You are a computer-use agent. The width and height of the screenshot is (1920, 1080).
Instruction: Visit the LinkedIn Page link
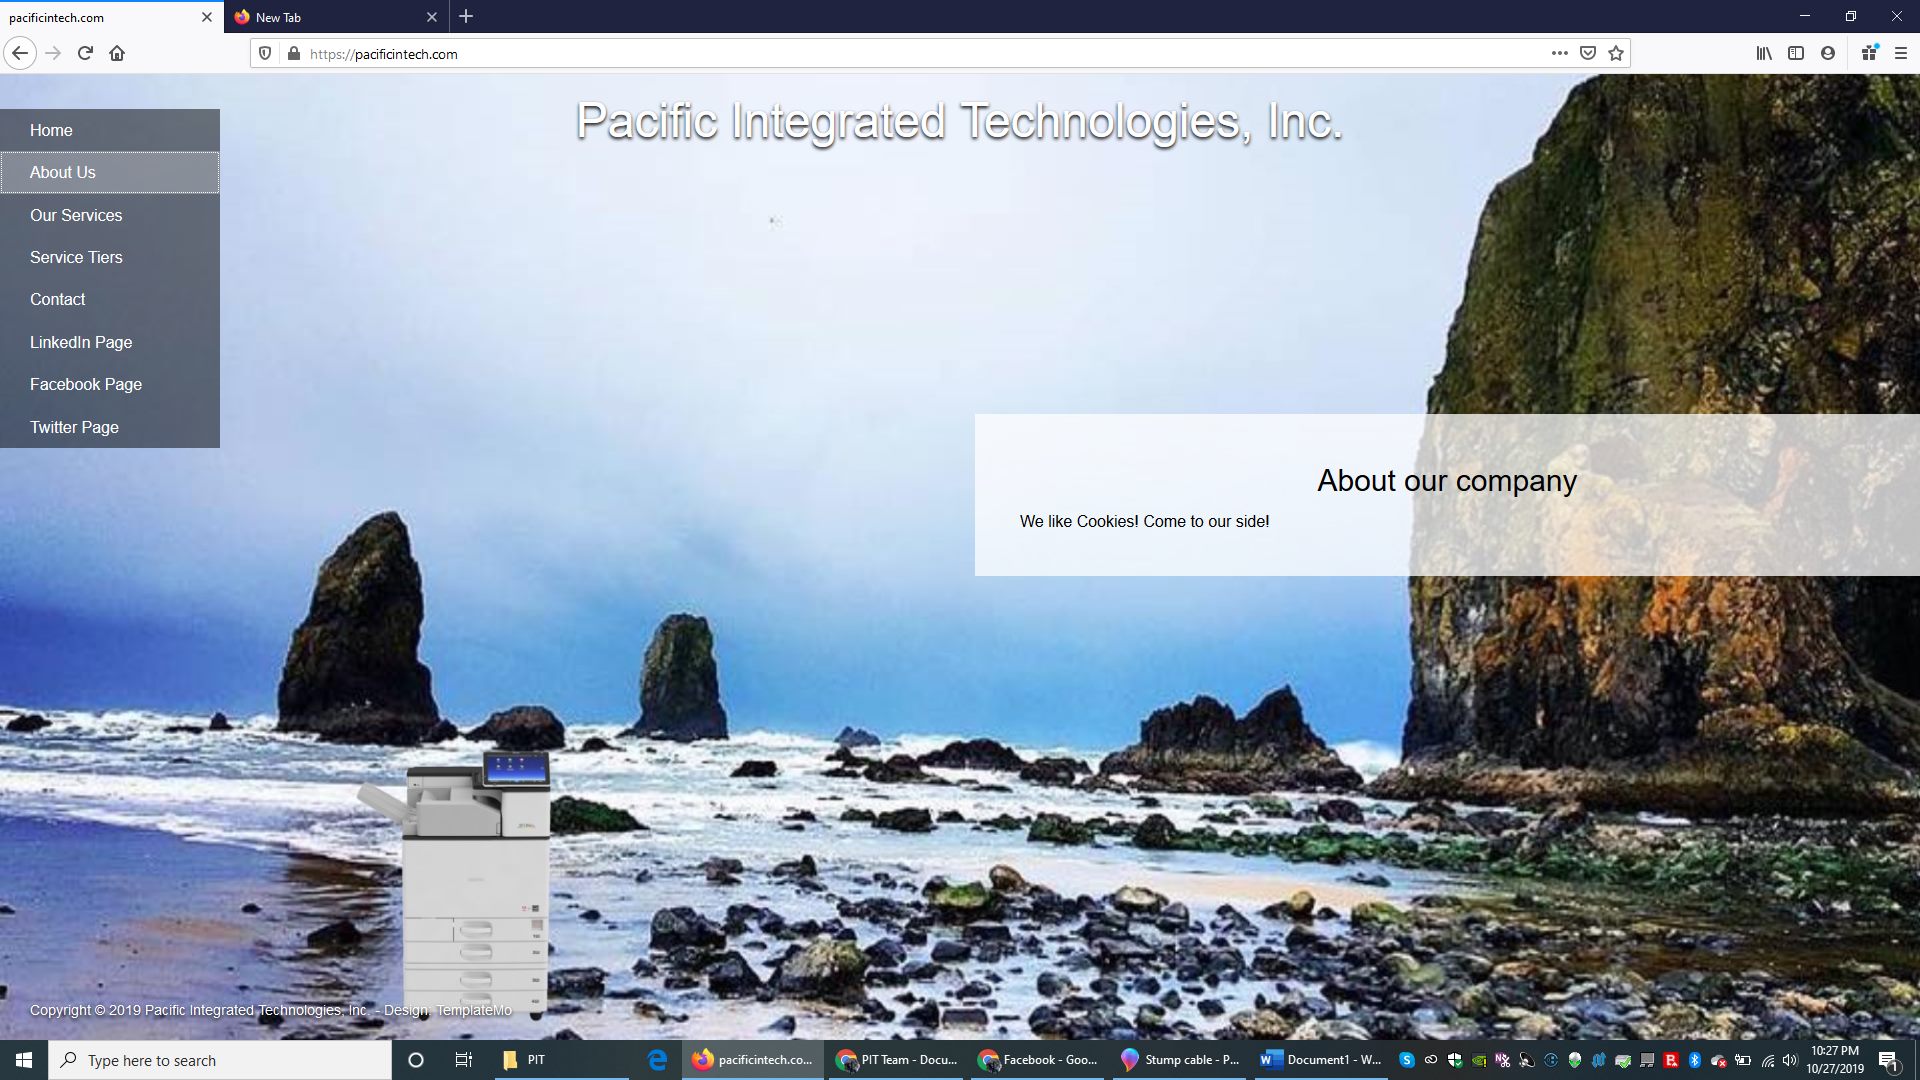point(110,342)
